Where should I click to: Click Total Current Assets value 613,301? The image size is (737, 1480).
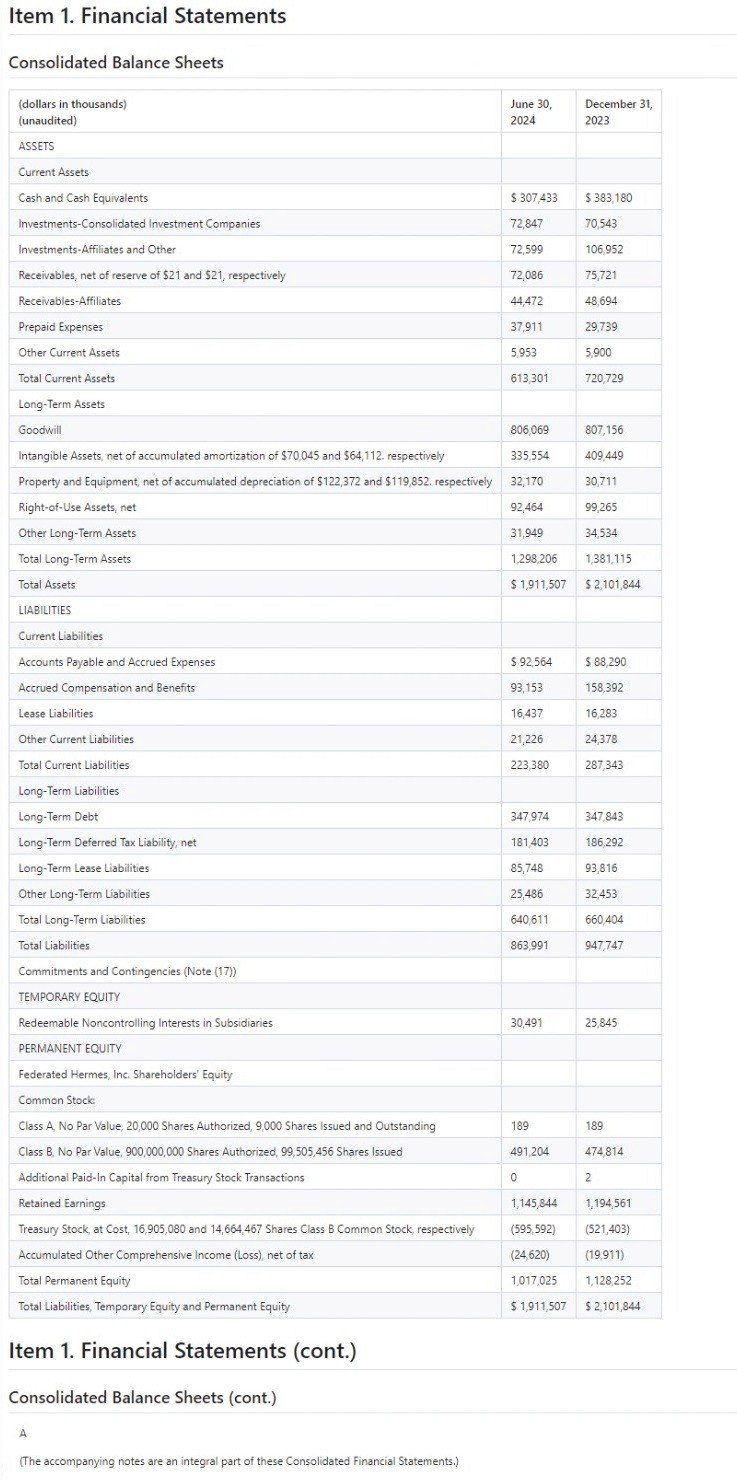coord(529,378)
